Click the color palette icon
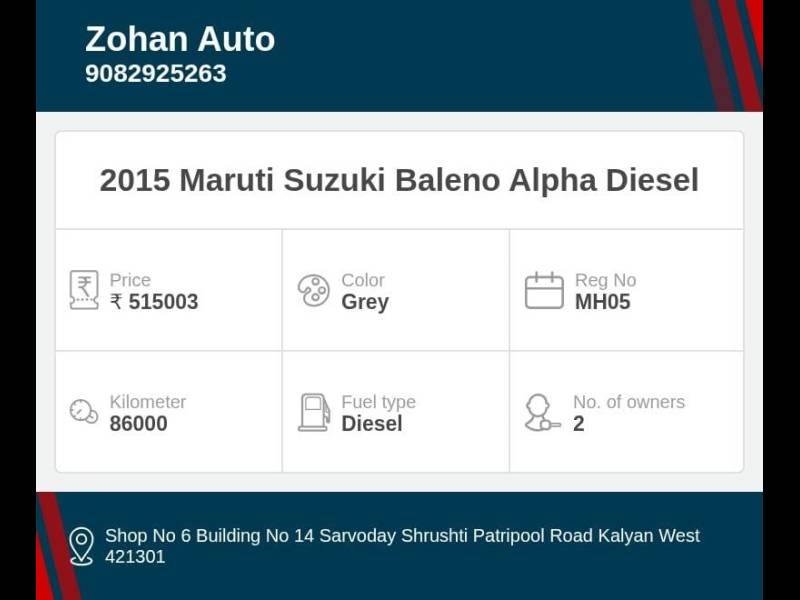 (313, 290)
